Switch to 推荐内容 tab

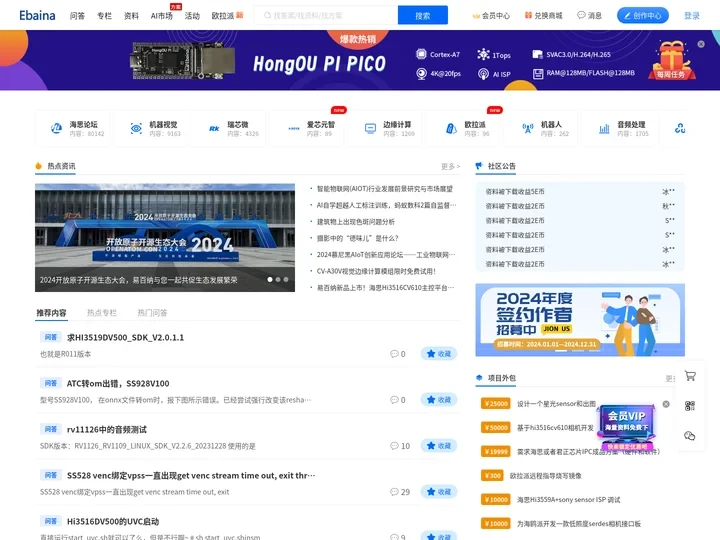(51, 313)
